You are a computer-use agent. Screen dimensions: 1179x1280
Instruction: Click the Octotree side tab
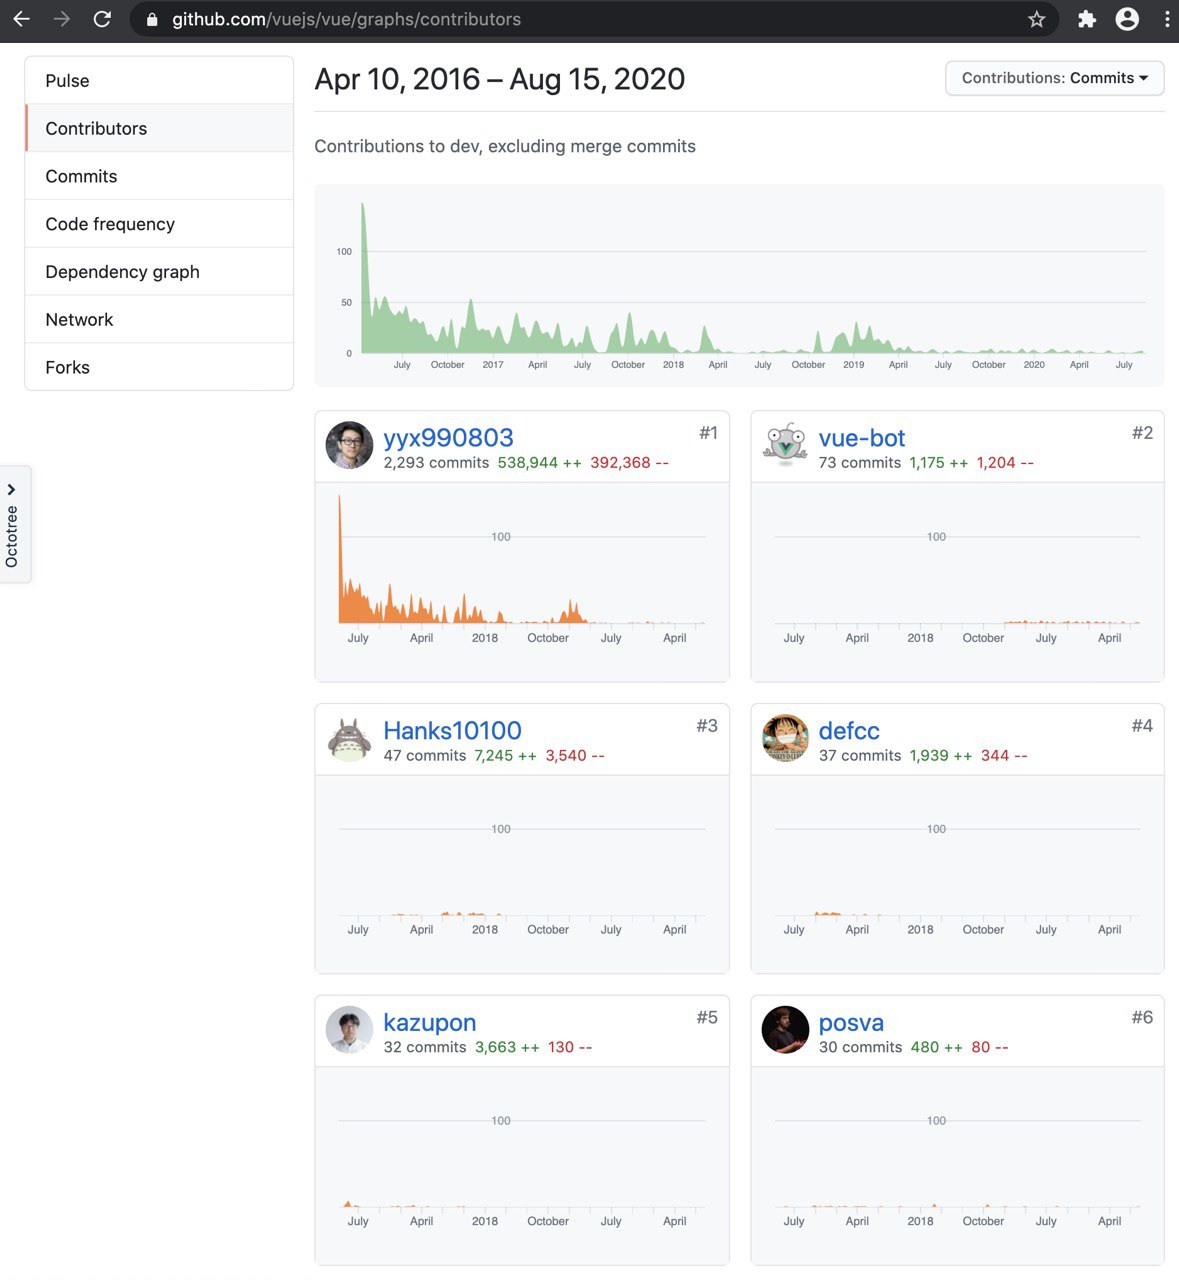pos(13,524)
